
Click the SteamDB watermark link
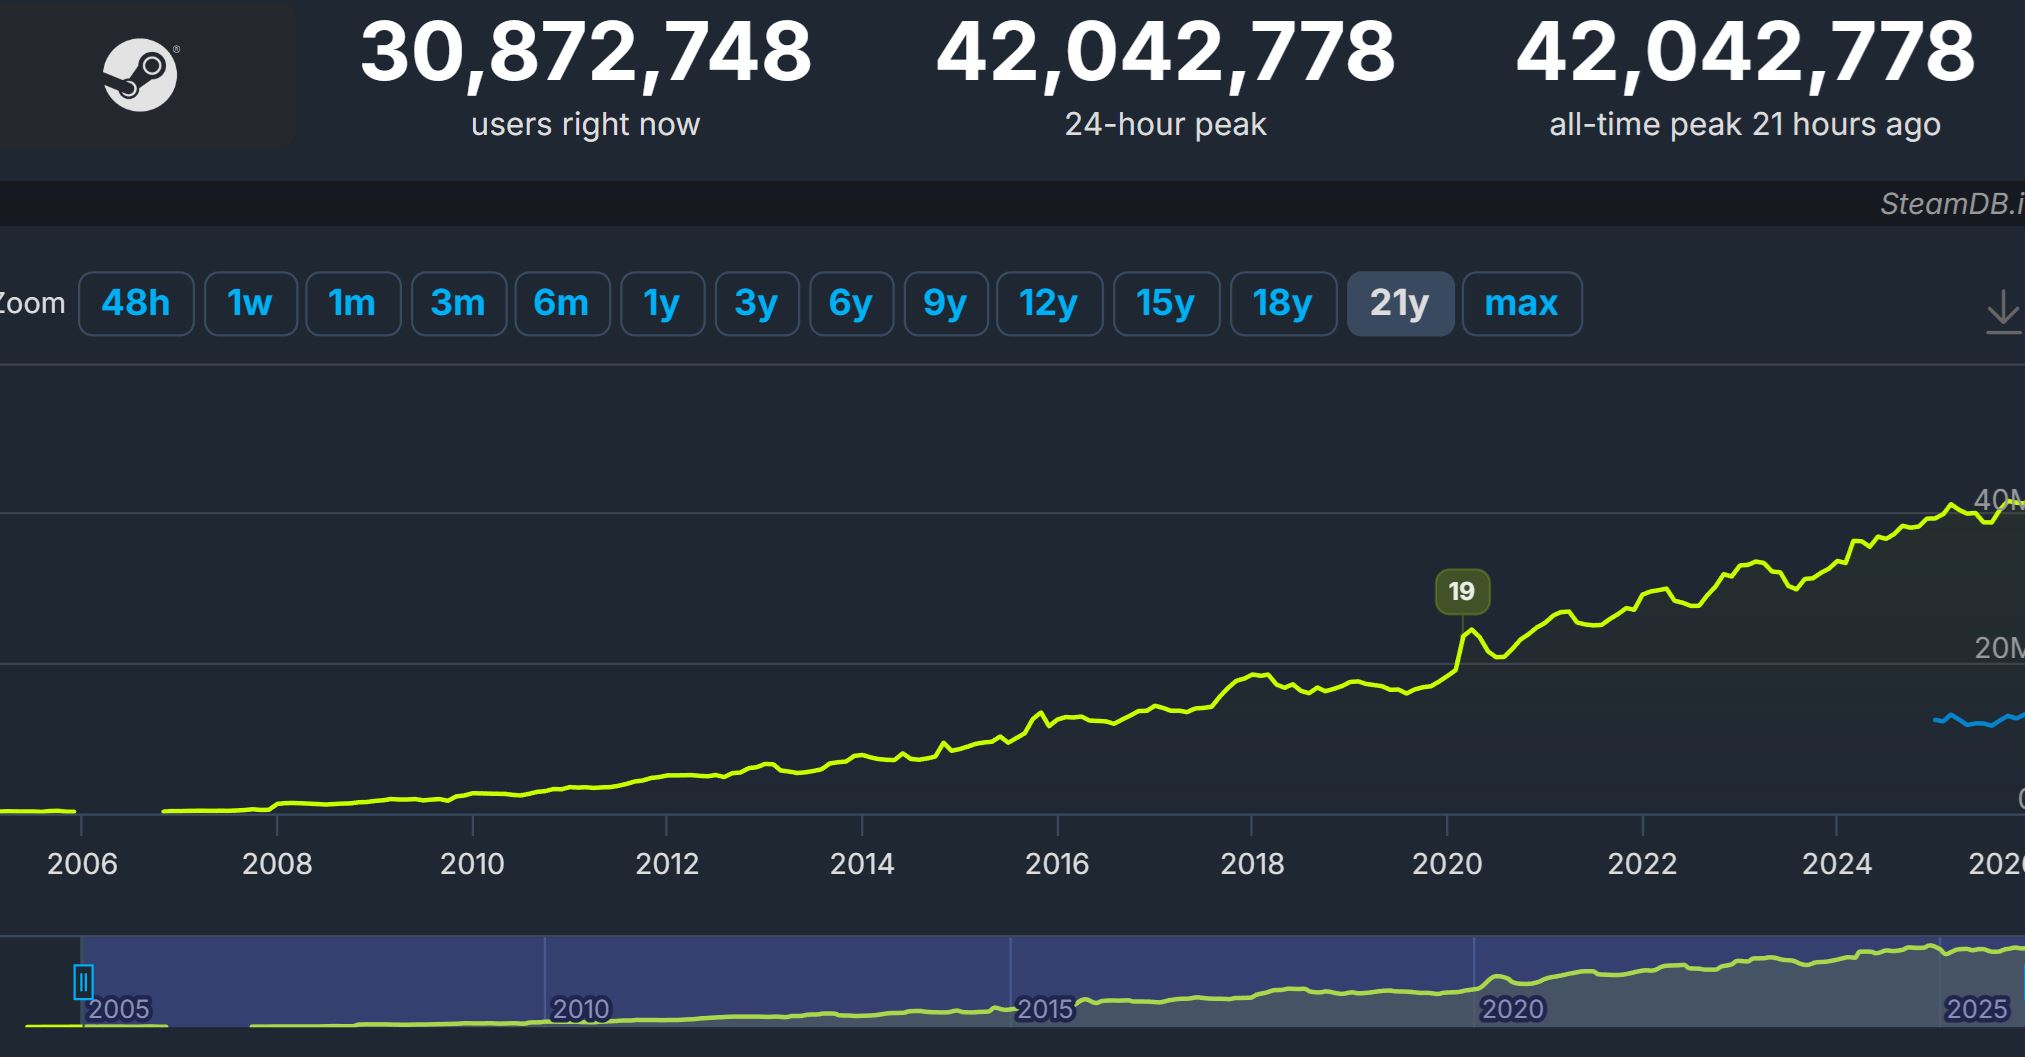click(x=1950, y=204)
